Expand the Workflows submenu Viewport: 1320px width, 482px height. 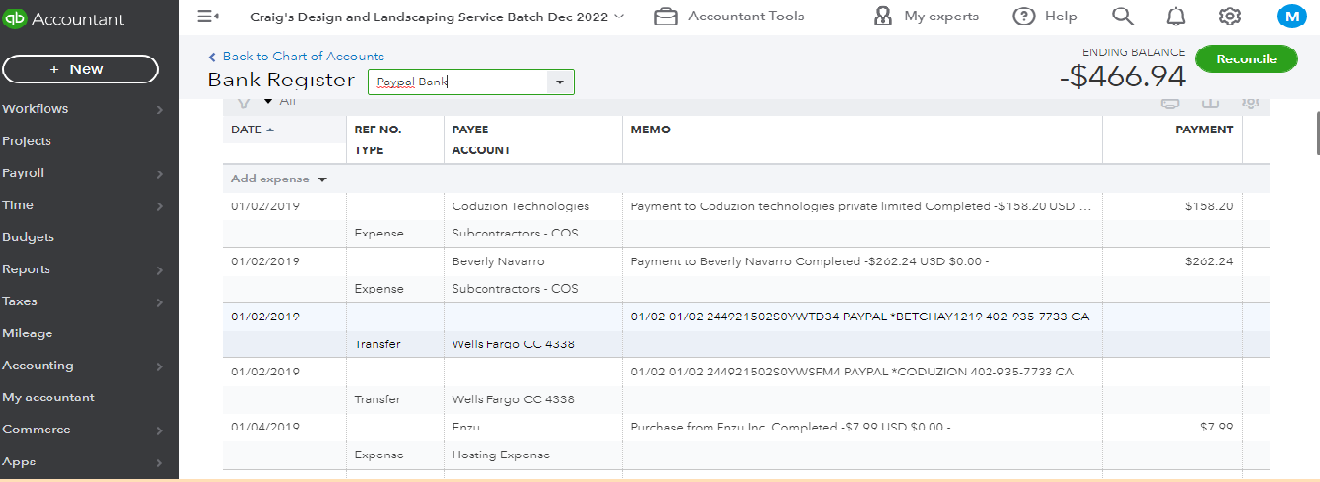coord(159,109)
